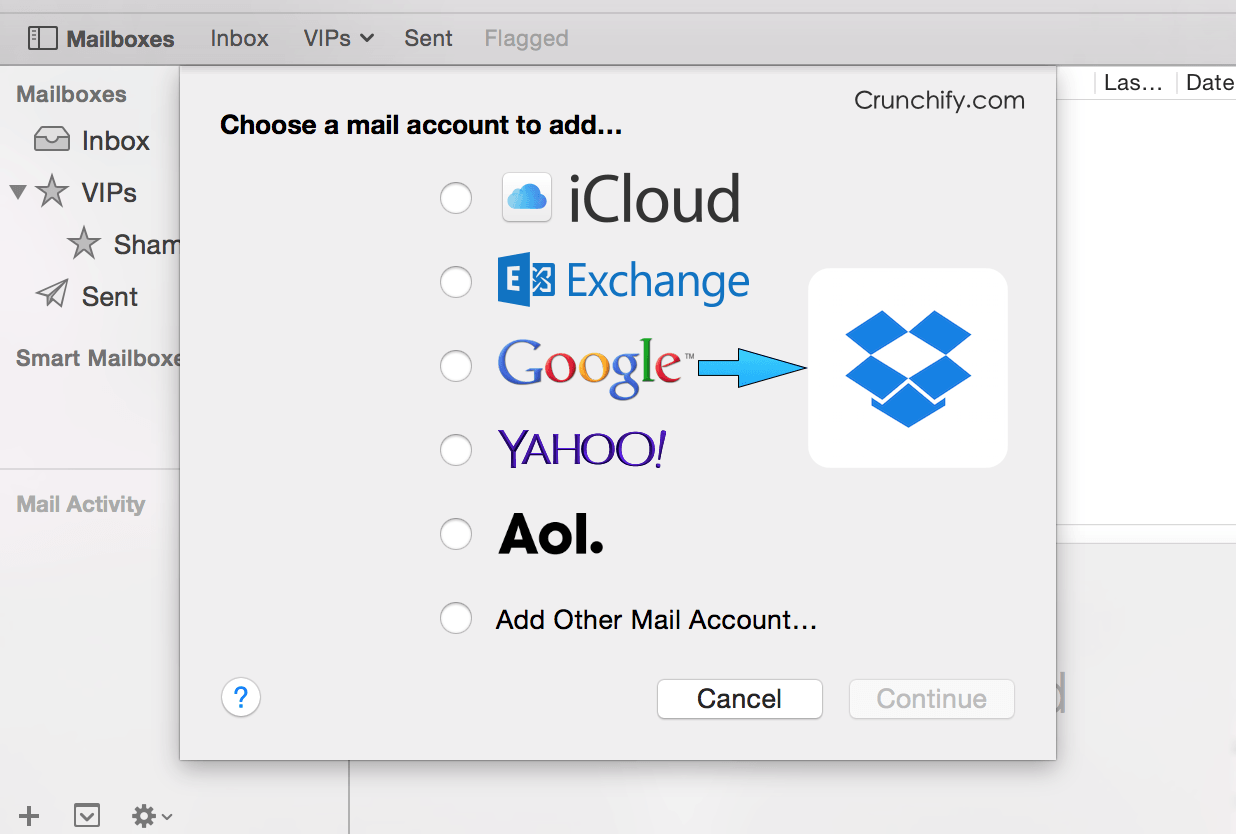The image size is (1236, 834).
Task: Click the Date column header
Action: click(1209, 83)
